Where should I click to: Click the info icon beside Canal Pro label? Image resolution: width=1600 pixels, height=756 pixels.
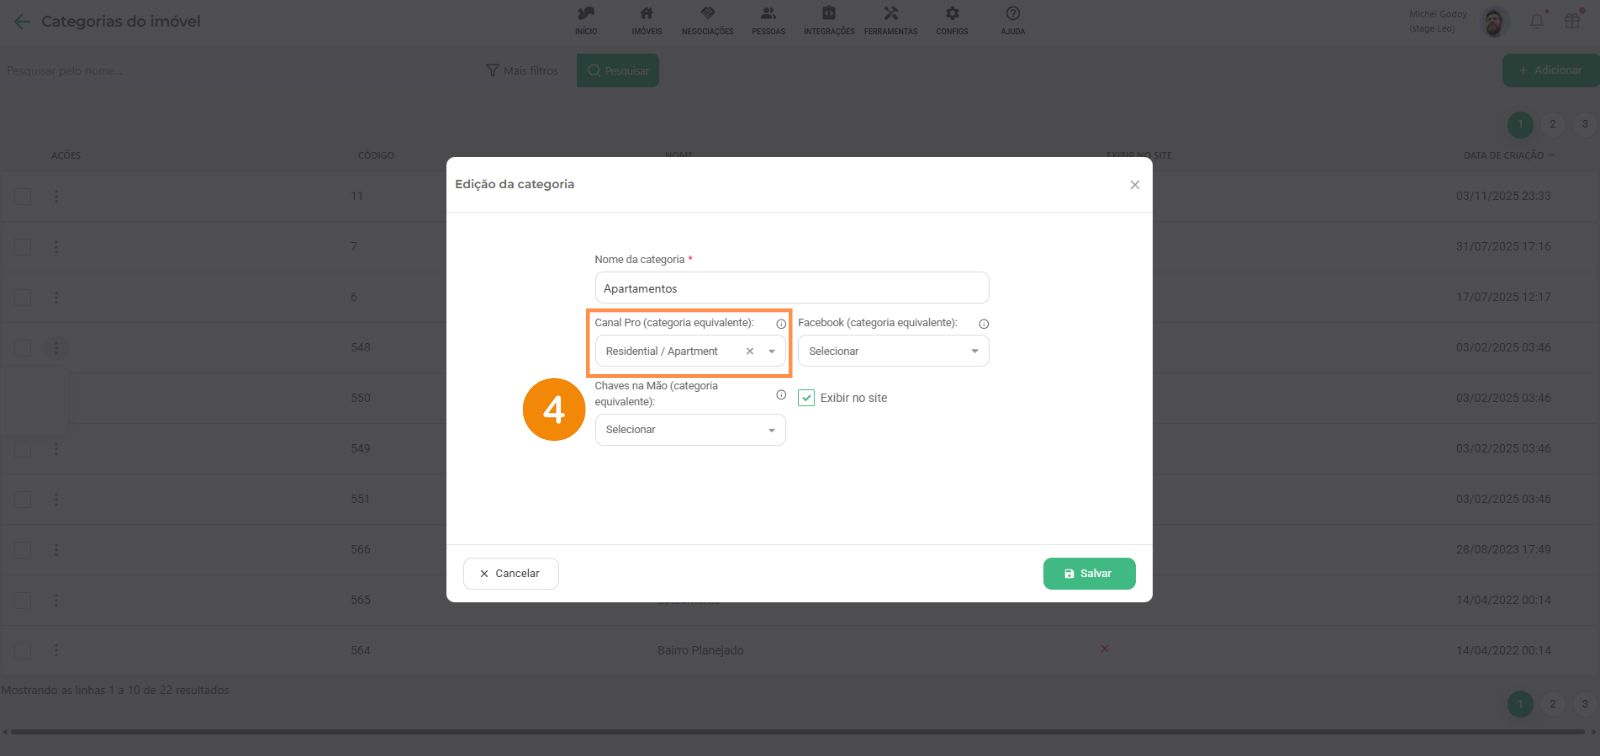(x=781, y=324)
